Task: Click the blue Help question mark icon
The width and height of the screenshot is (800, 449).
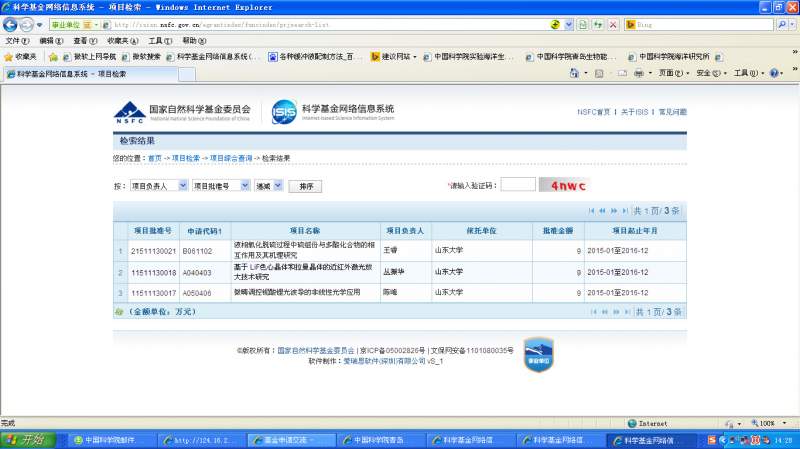Action: point(774,73)
